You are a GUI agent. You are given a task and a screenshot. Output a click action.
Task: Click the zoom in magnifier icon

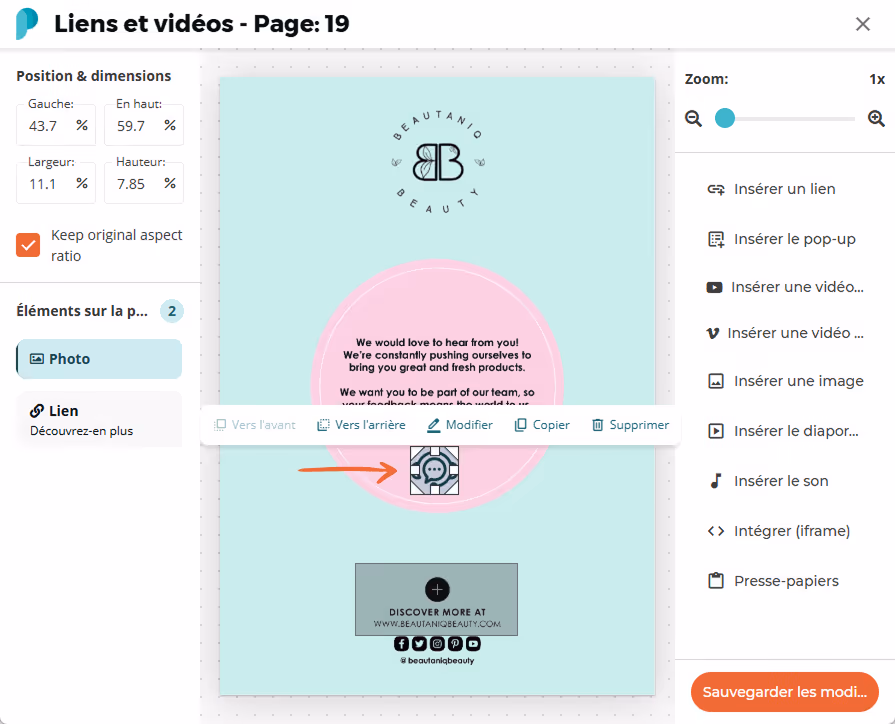pos(876,119)
